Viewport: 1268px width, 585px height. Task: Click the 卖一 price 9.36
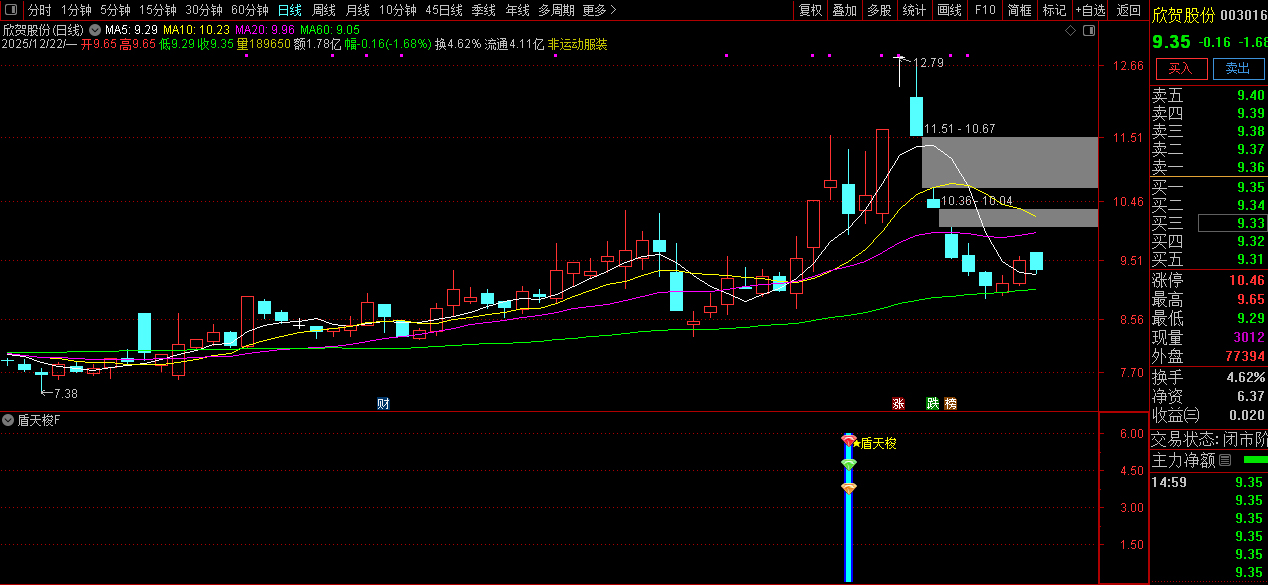(1250, 167)
